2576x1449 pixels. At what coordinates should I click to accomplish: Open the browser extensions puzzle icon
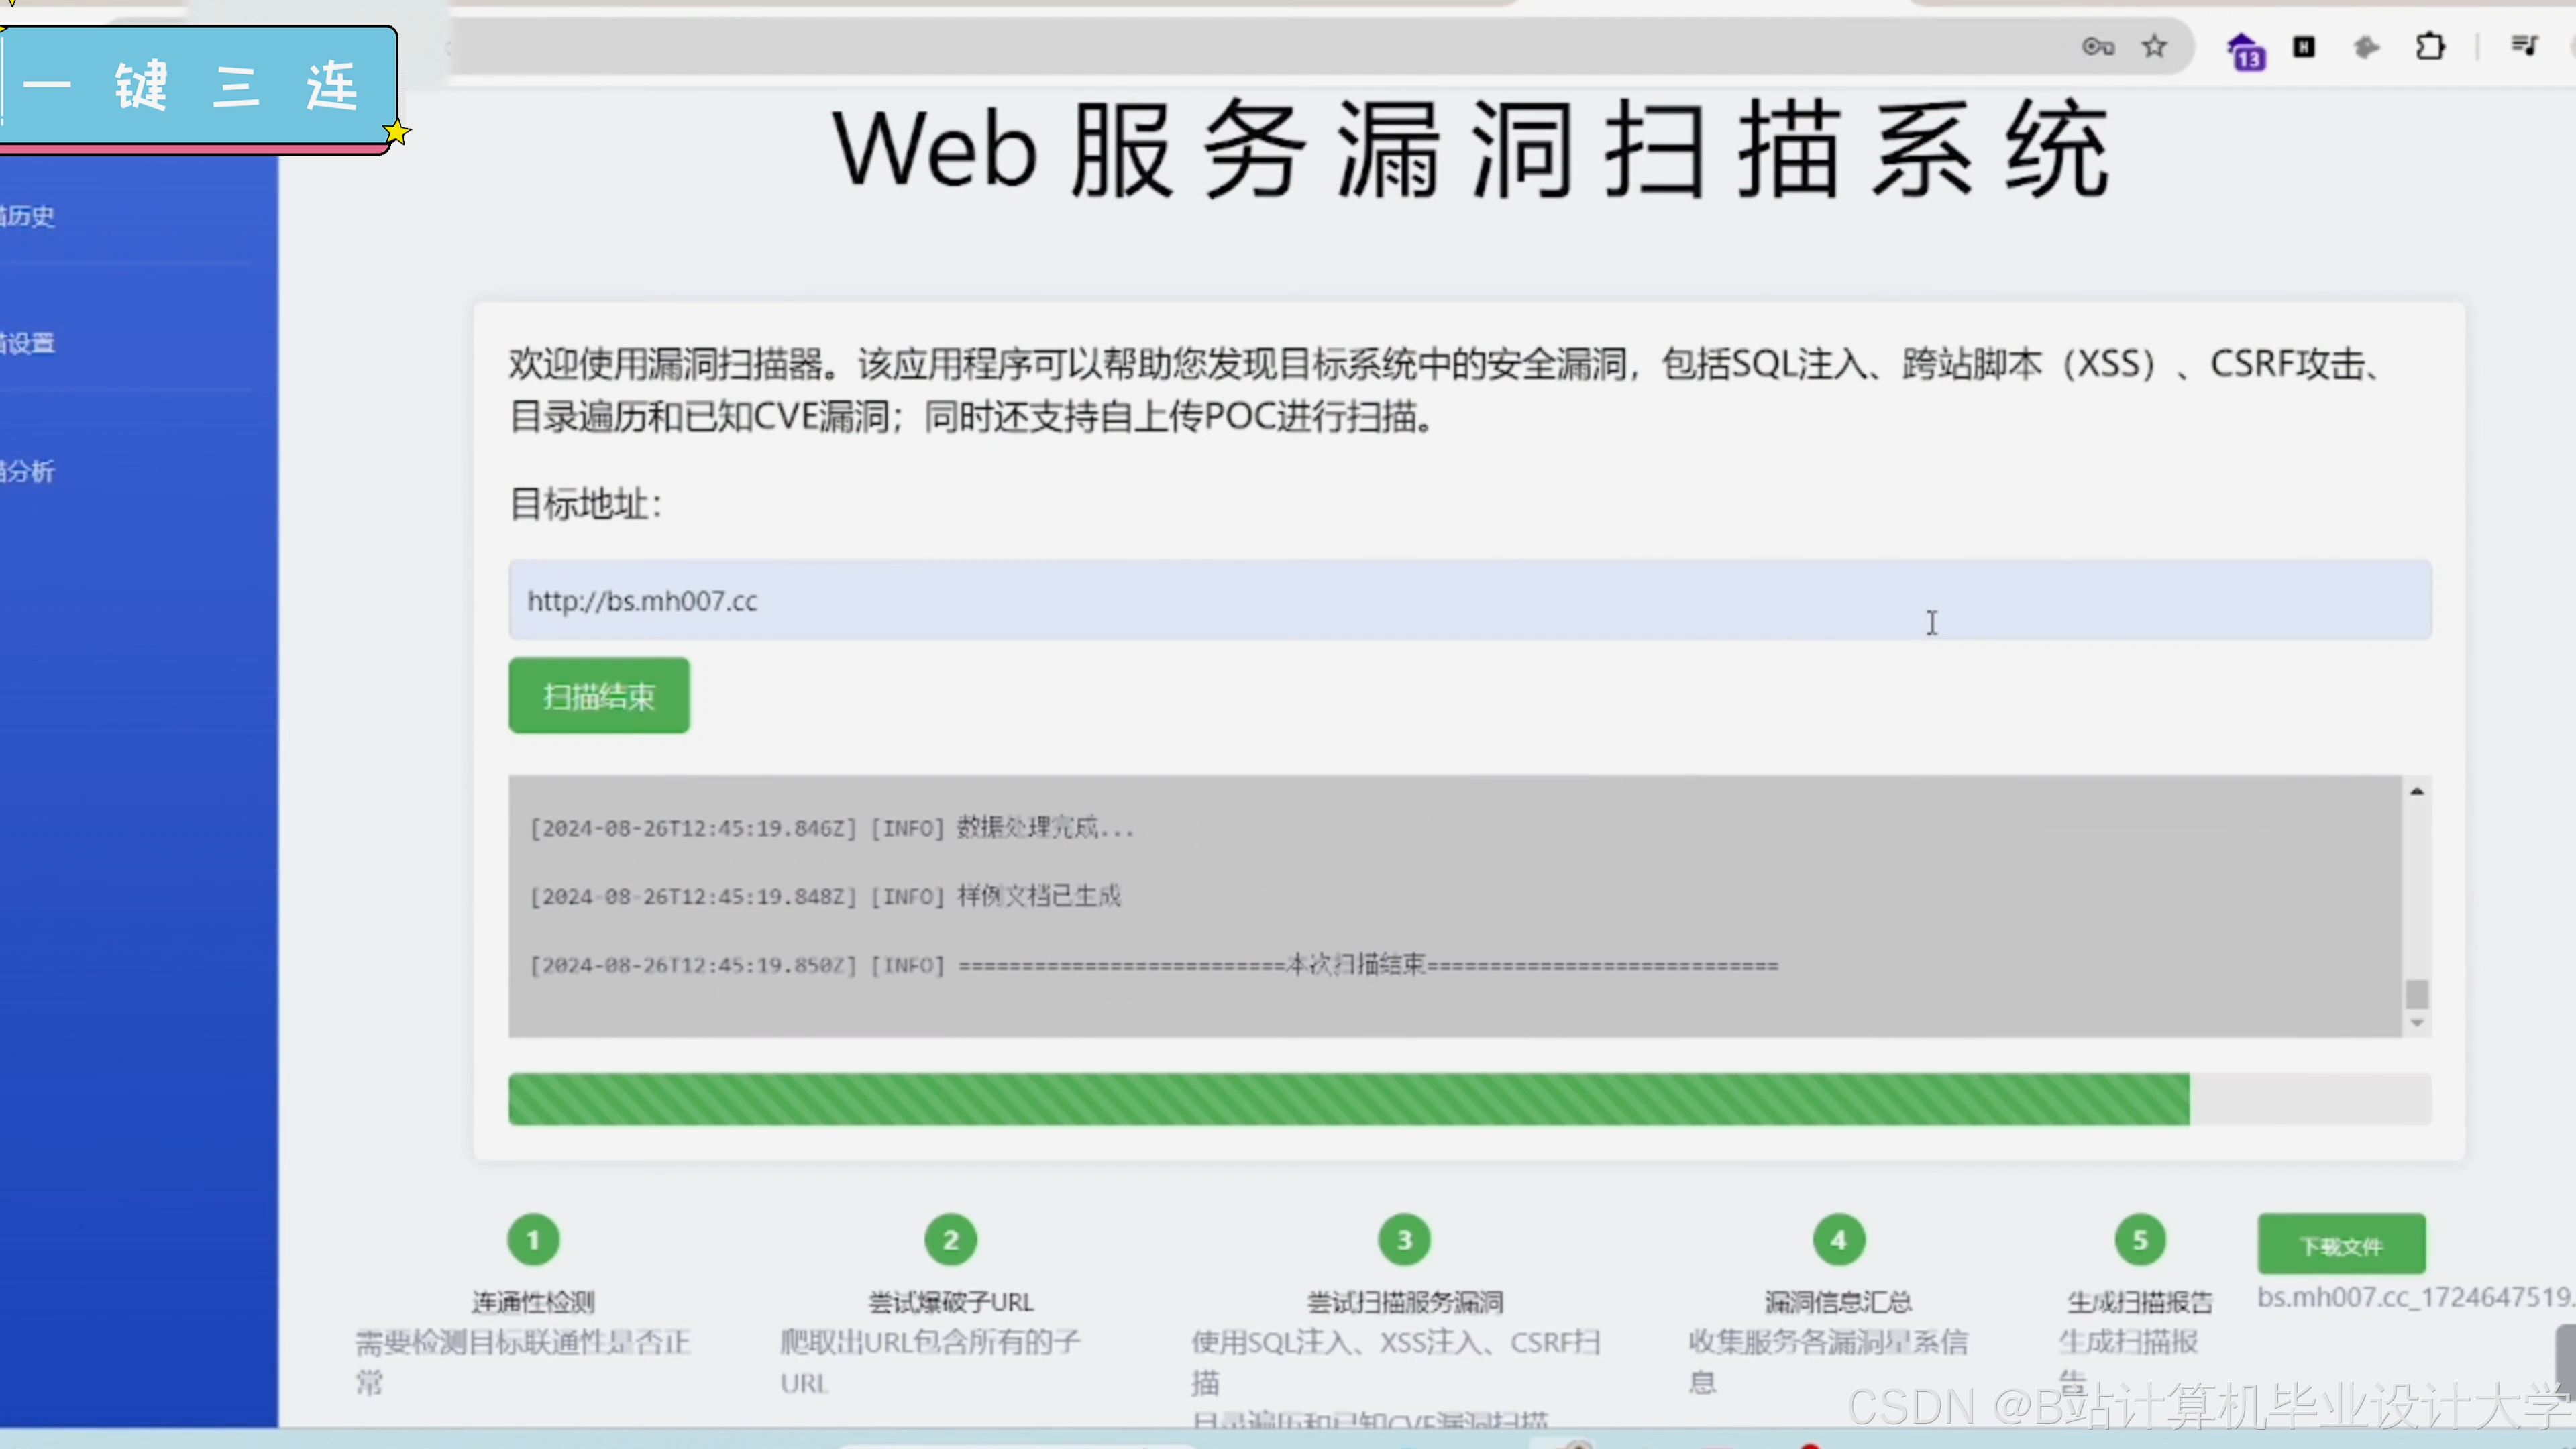click(2430, 46)
